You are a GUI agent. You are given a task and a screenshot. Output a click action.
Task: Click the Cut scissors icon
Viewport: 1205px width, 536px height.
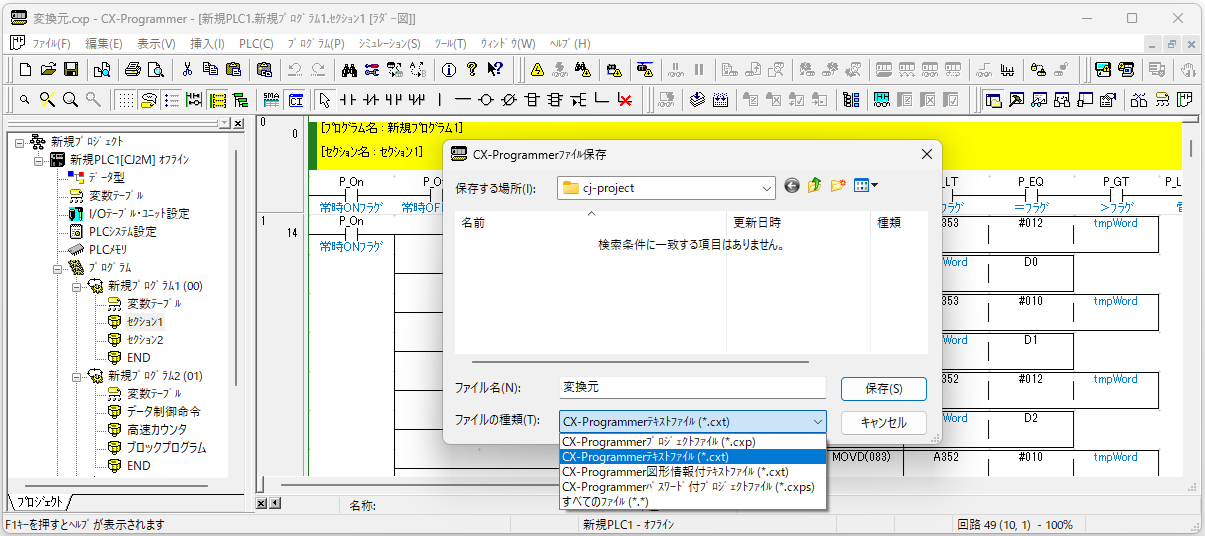[187, 69]
